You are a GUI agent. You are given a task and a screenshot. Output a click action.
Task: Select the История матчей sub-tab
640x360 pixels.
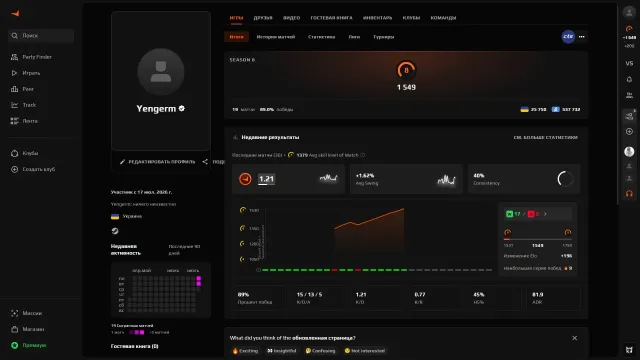276,37
